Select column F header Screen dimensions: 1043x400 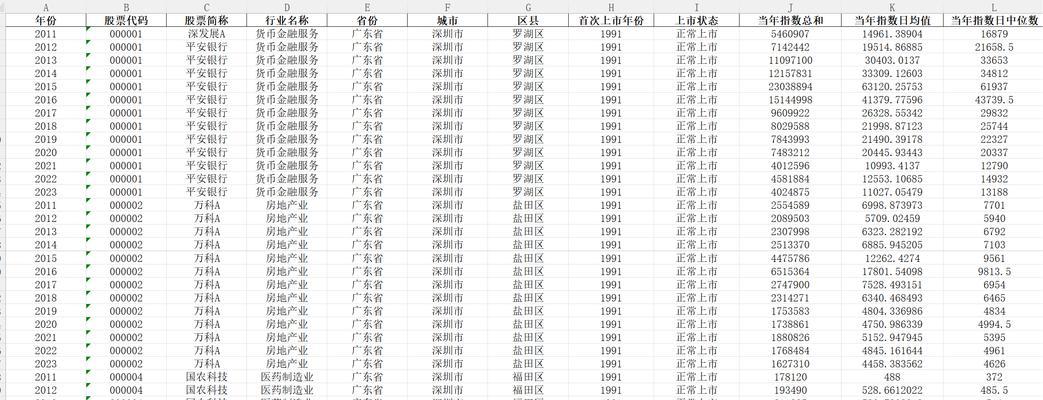pyautogui.click(x=447, y=7)
